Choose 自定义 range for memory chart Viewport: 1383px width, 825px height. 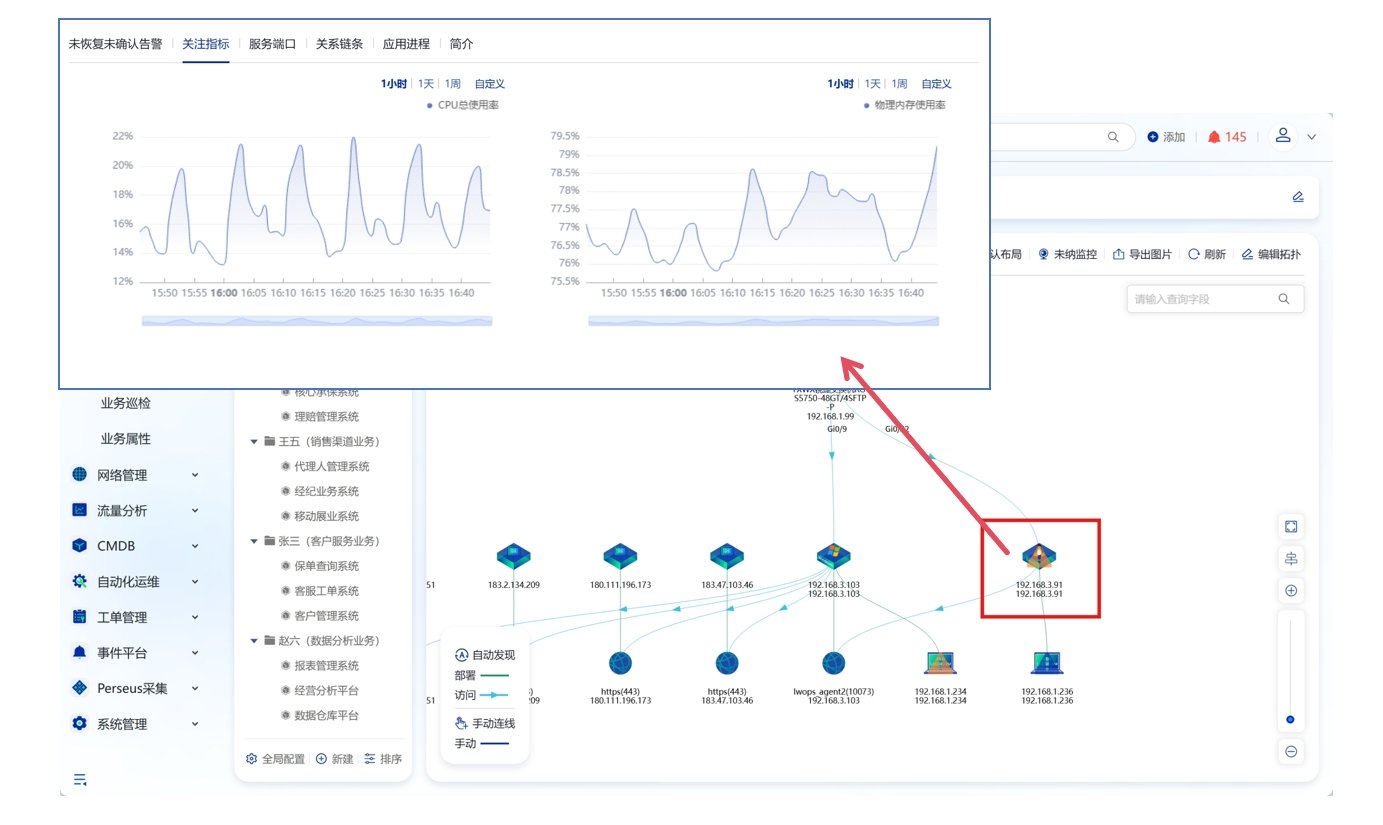[x=936, y=84]
